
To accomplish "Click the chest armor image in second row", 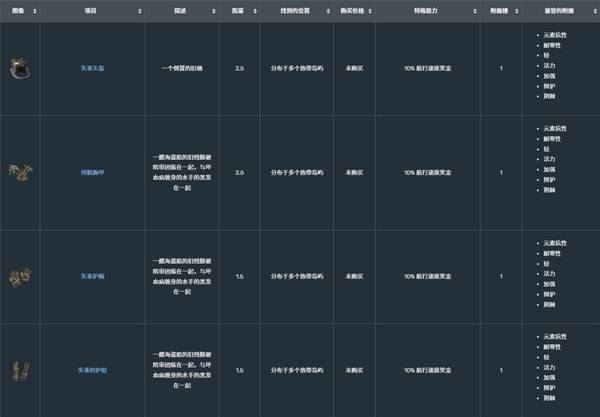I will 18,173.
